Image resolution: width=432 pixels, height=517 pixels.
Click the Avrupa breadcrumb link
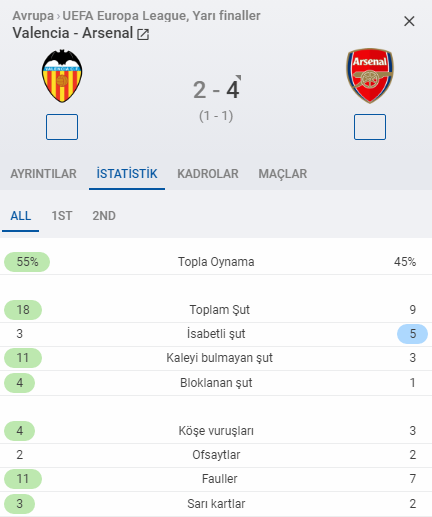[x=33, y=15]
